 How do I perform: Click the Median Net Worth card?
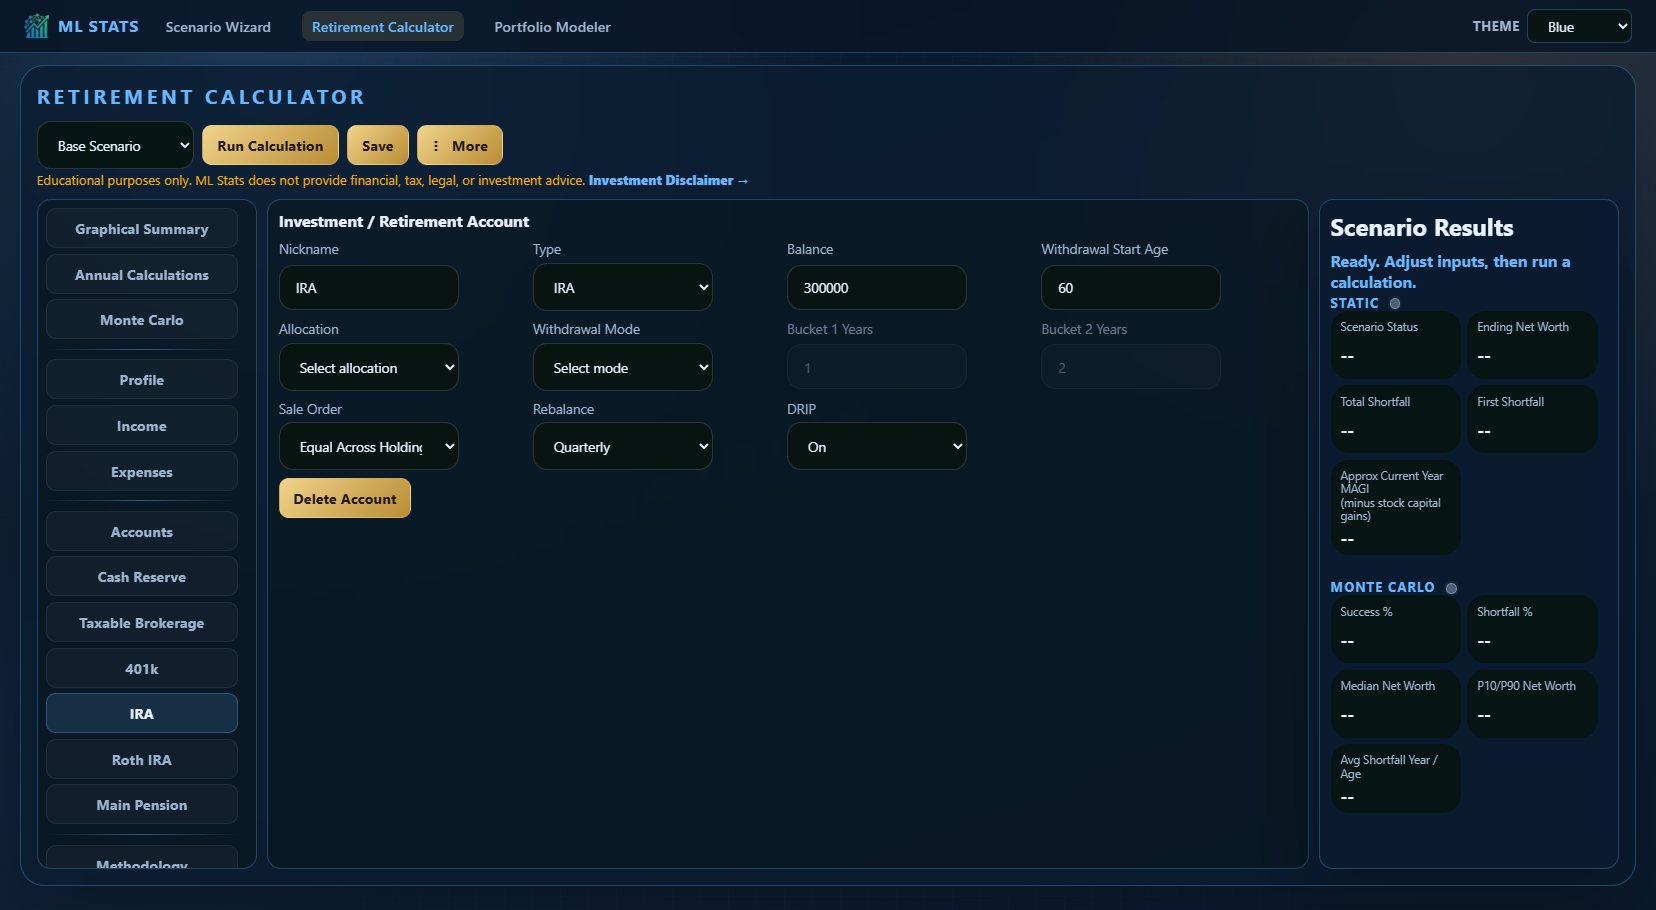coord(1395,704)
